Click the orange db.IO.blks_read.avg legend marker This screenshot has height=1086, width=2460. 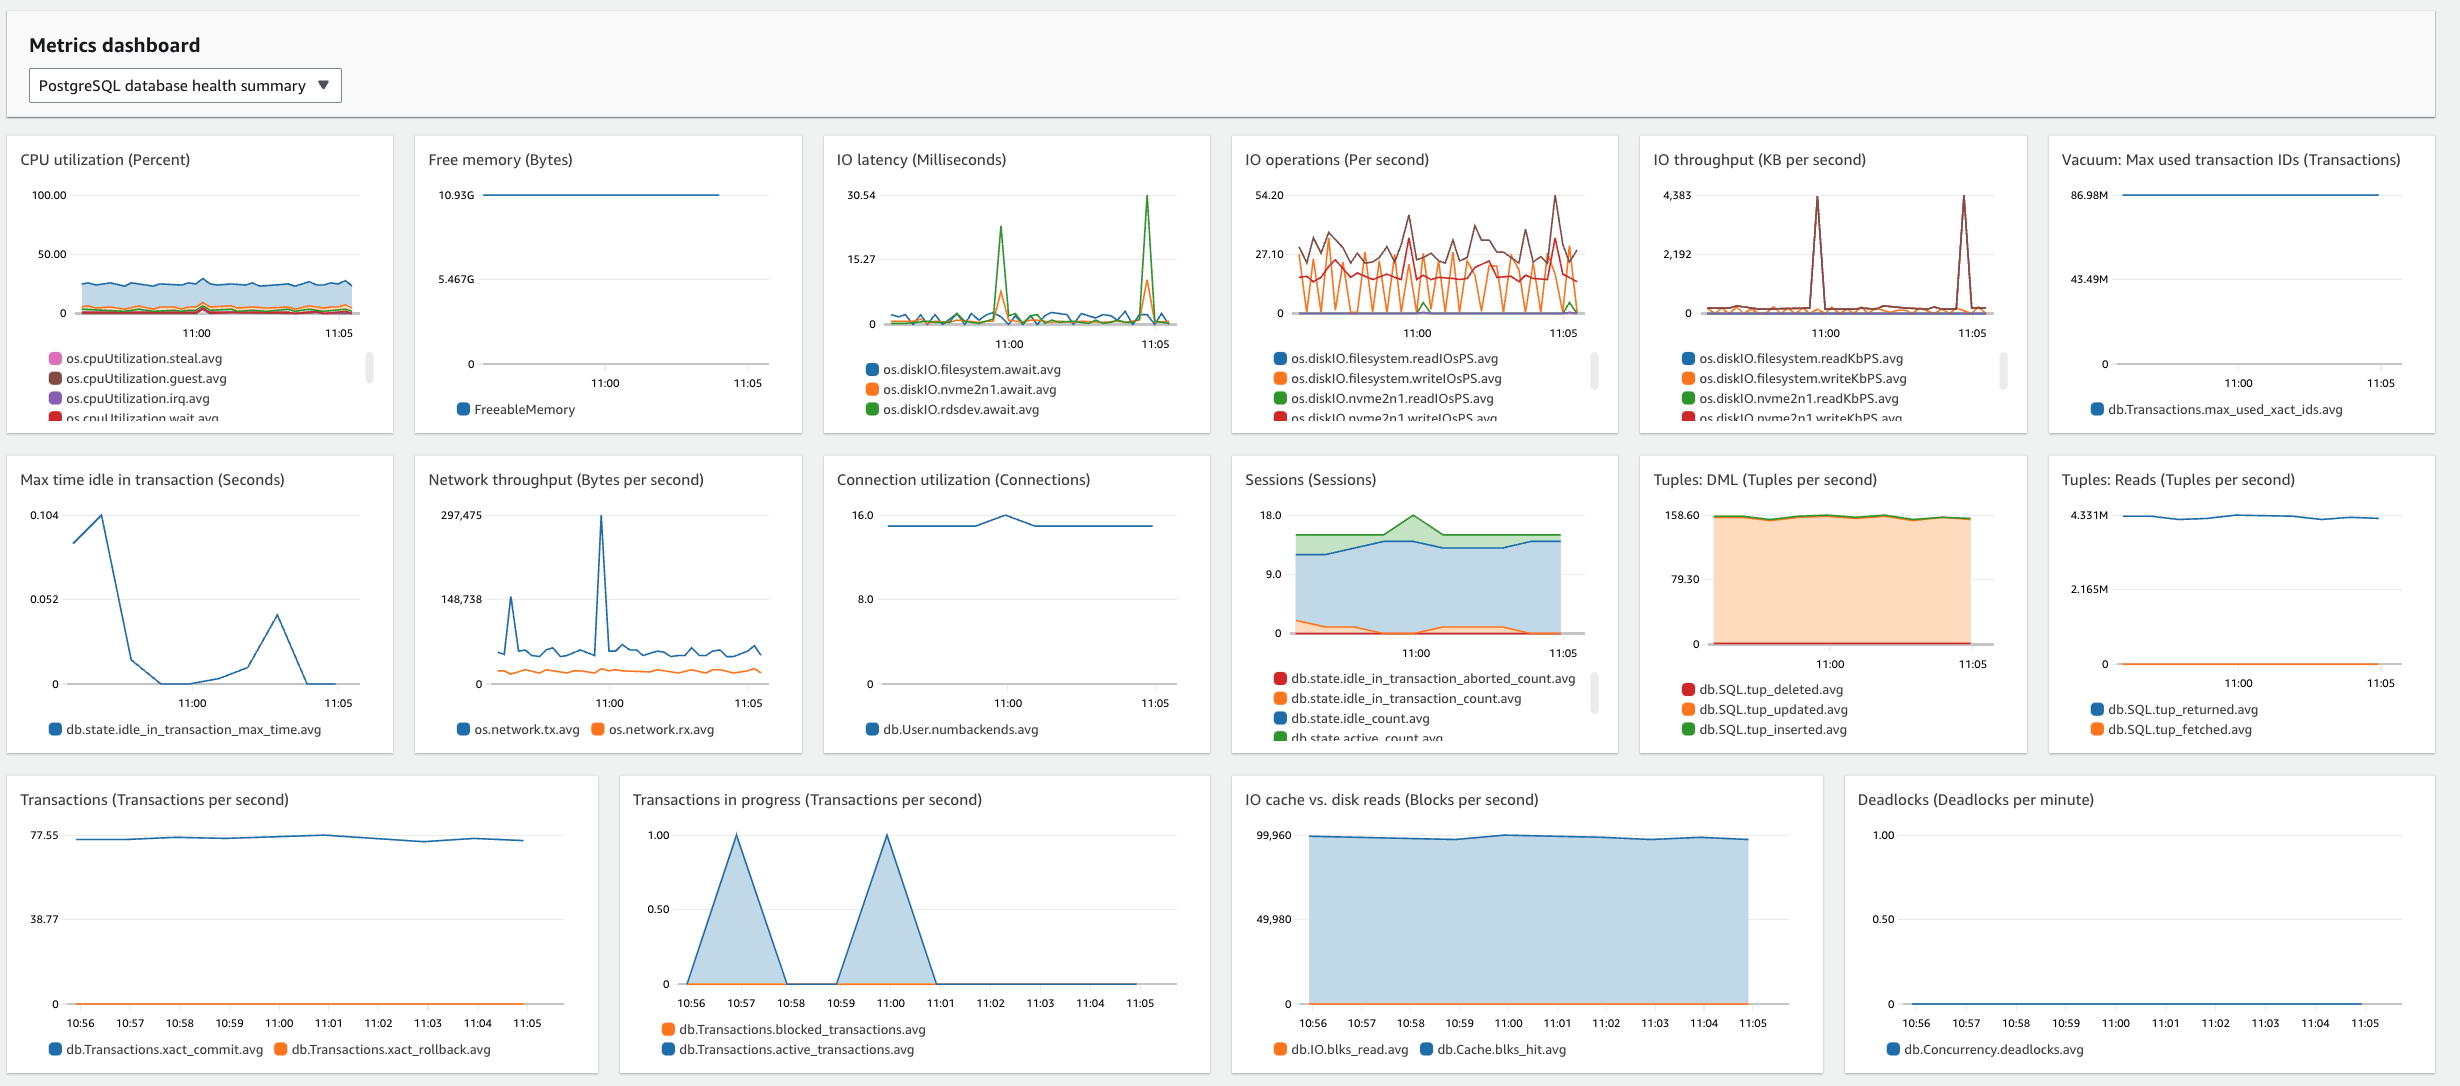point(1279,1050)
